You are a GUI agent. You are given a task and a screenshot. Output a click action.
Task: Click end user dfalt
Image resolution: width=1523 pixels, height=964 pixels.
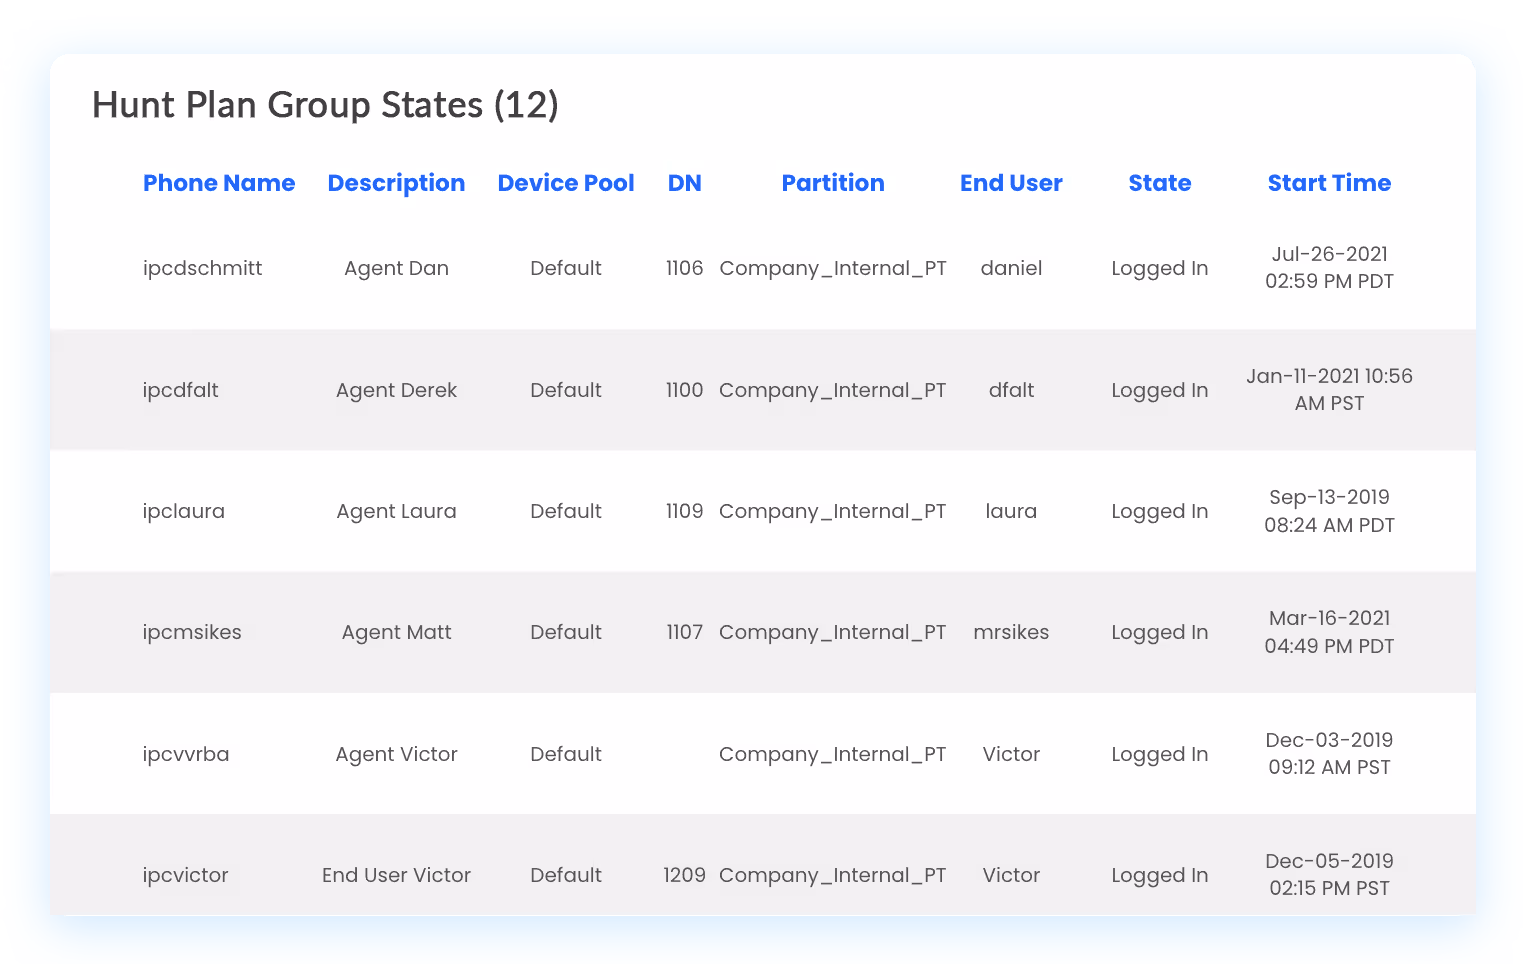1011,390
